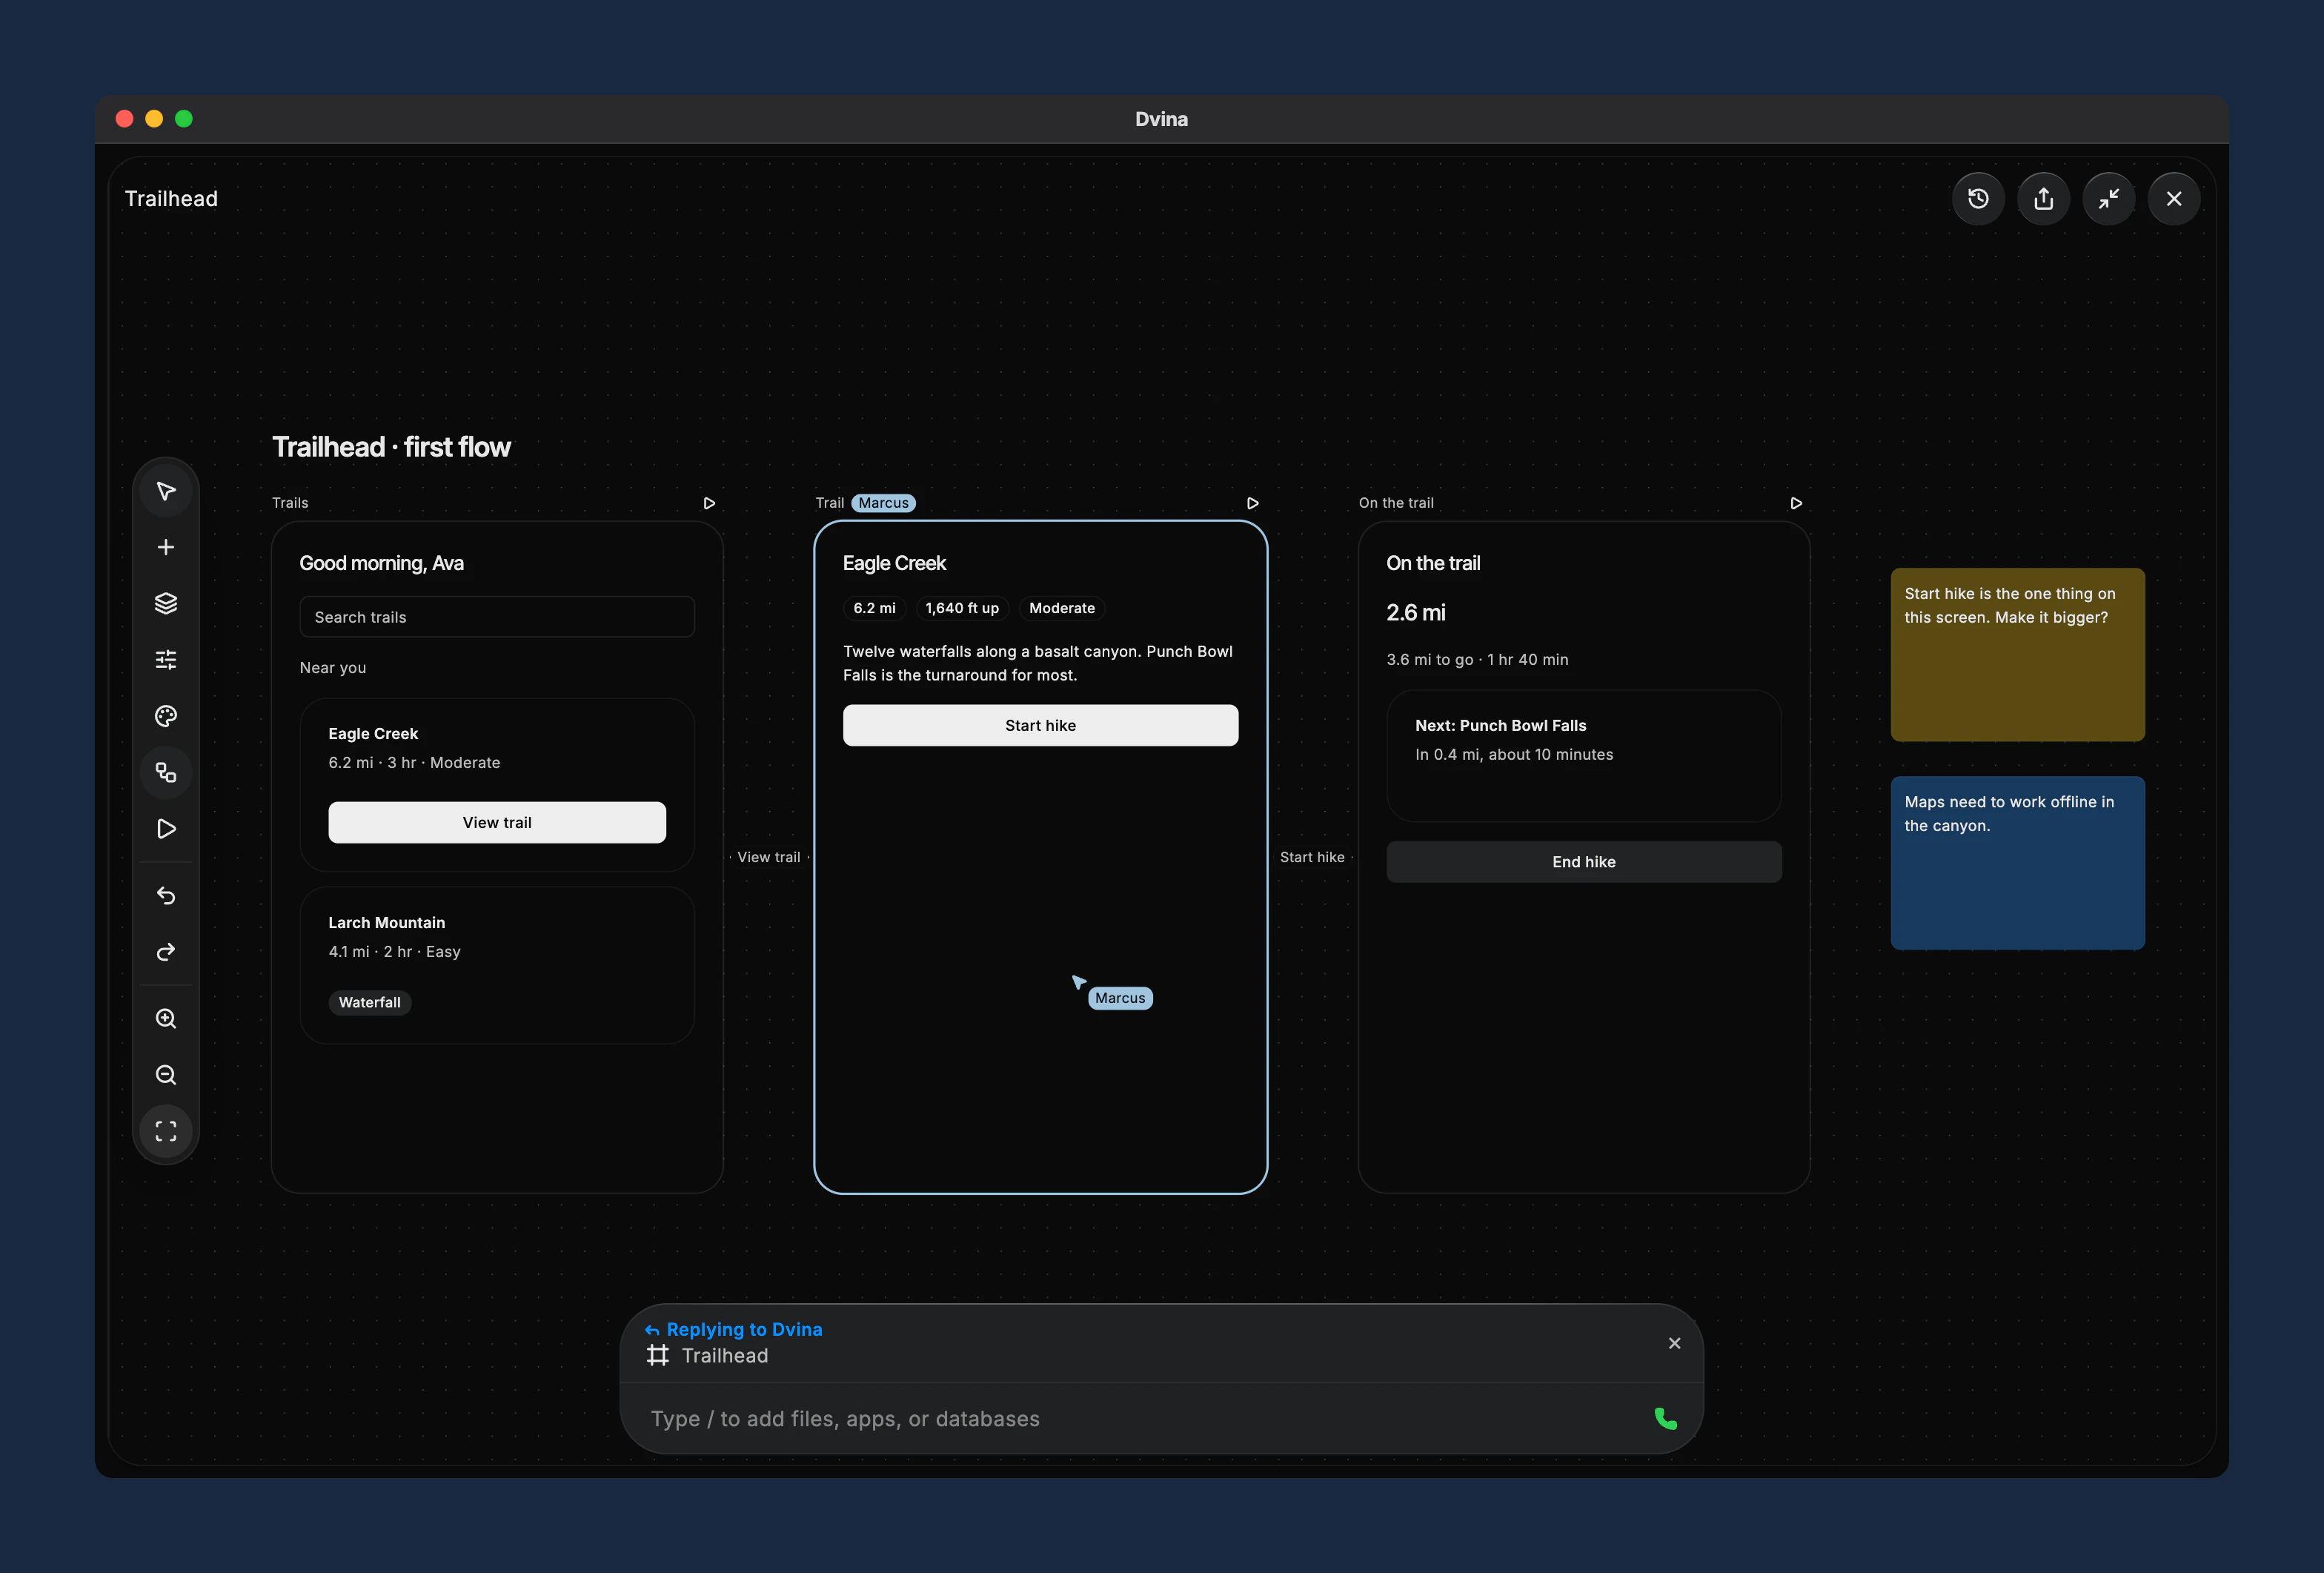Click the View trail button
This screenshot has width=2324, height=1573.
click(497, 822)
